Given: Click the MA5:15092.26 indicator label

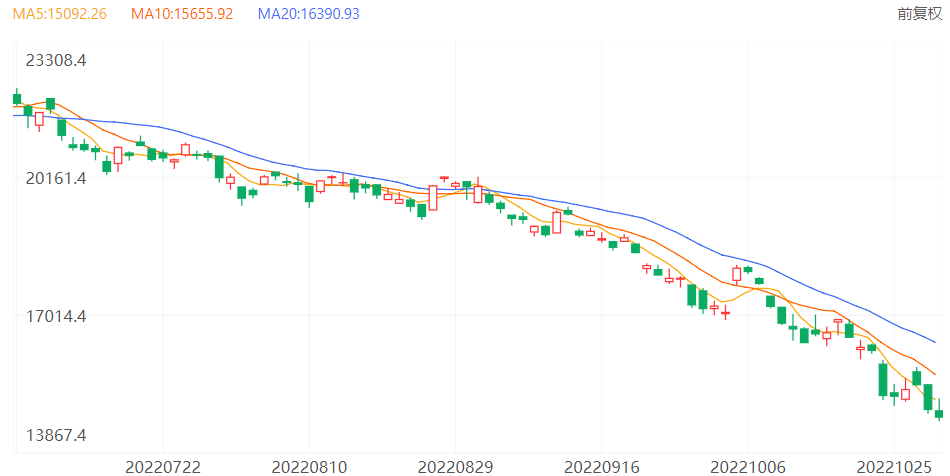Looking at the screenshot, I should (59, 14).
